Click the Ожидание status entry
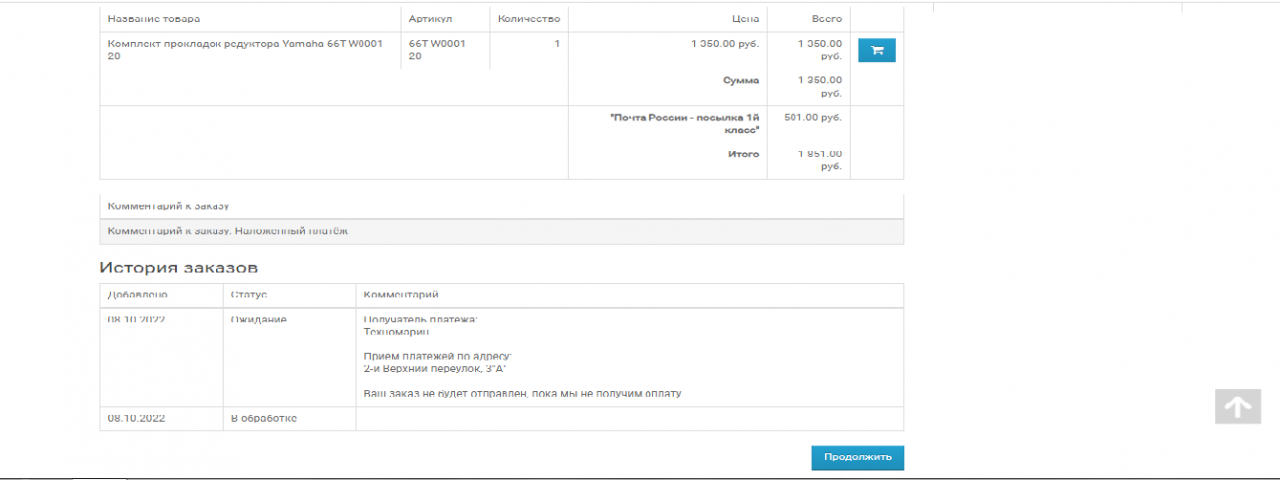Viewport: 1280px width, 480px height. click(258, 320)
